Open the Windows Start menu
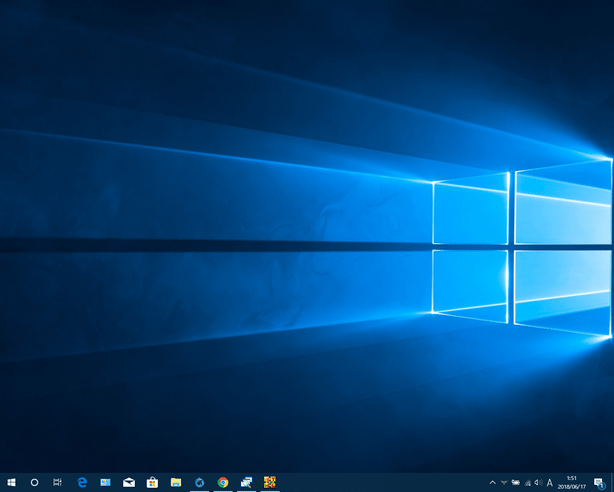 [11, 482]
